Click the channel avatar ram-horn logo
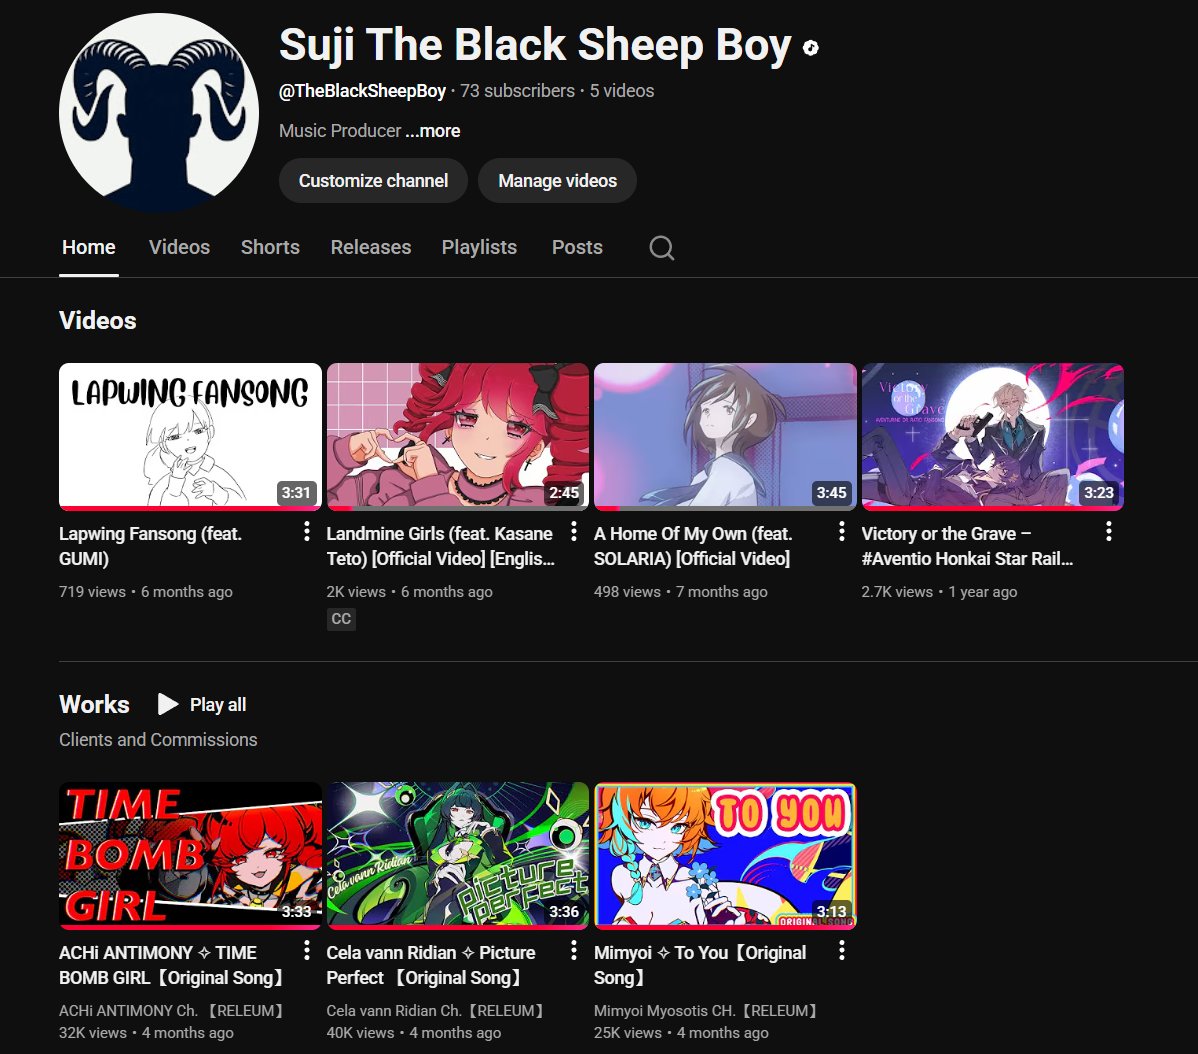The width and height of the screenshot is (1198, 1054). 159,112
